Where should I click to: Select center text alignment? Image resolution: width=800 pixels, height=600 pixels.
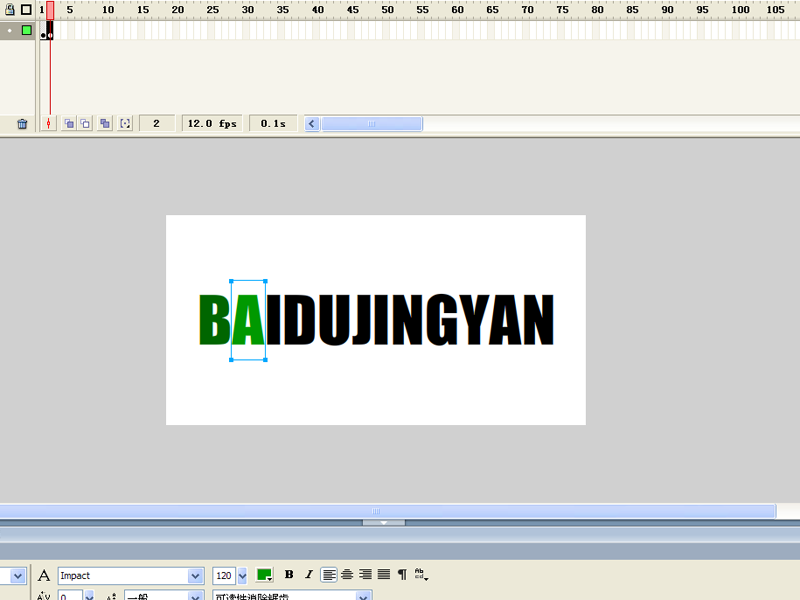[347, 574]
